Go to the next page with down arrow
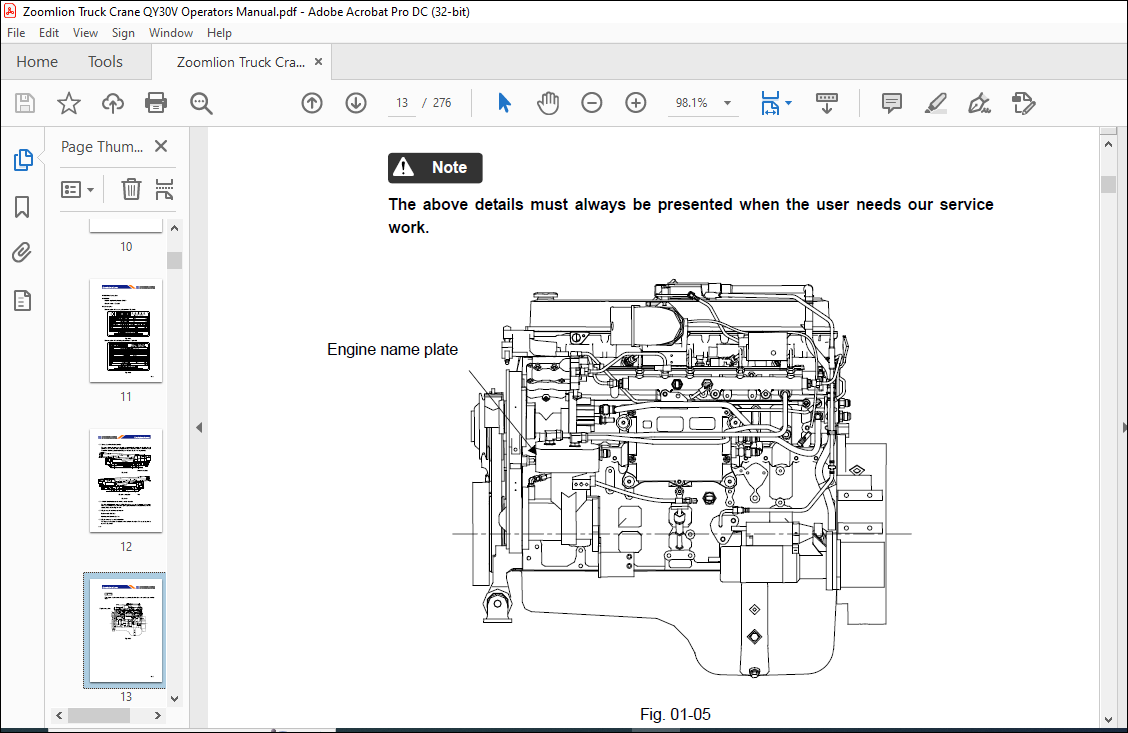The width and height of the screenshot is (1128, 733). [x=356, y=103]
